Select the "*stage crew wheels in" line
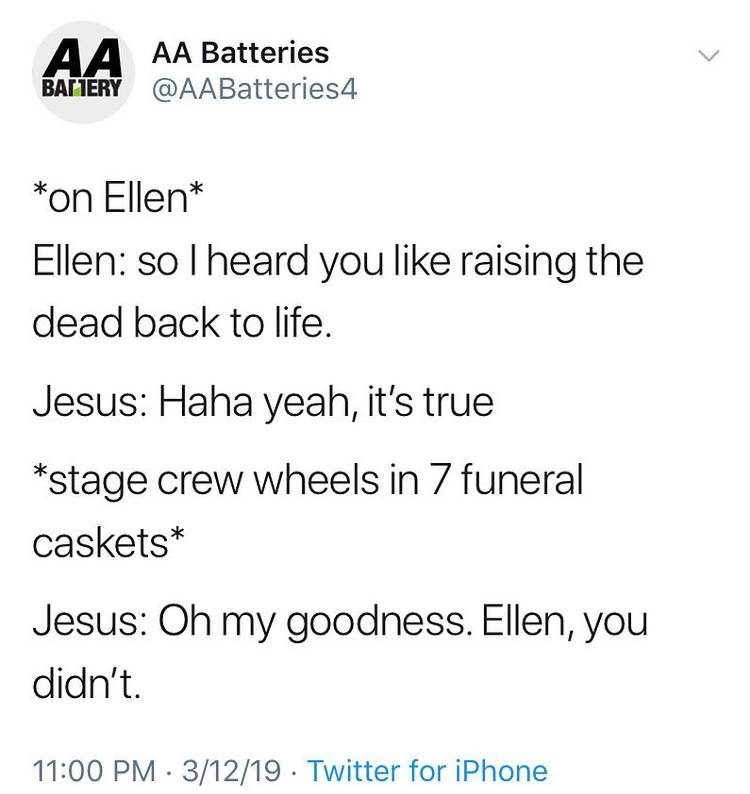 coord(307,478)
